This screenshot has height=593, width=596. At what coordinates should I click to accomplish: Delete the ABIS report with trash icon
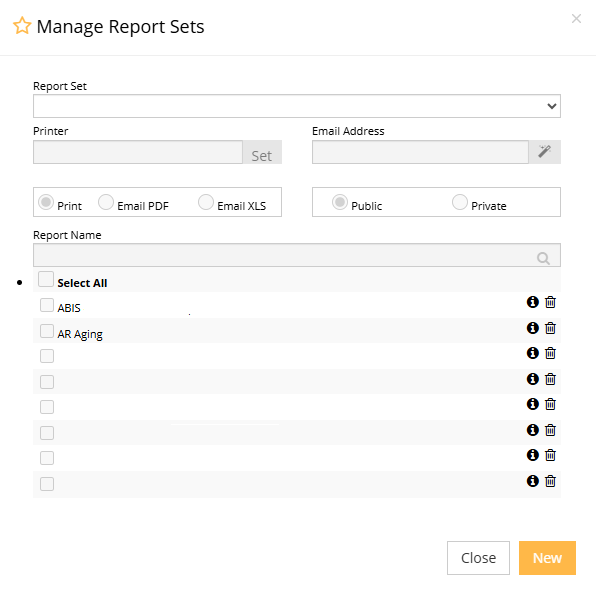550,302
